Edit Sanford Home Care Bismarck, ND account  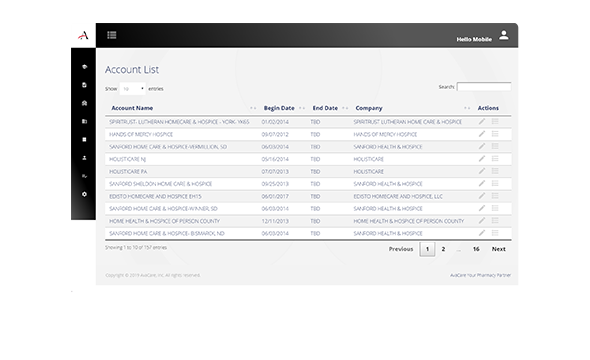pyautogui.click(x=482, y=233)
